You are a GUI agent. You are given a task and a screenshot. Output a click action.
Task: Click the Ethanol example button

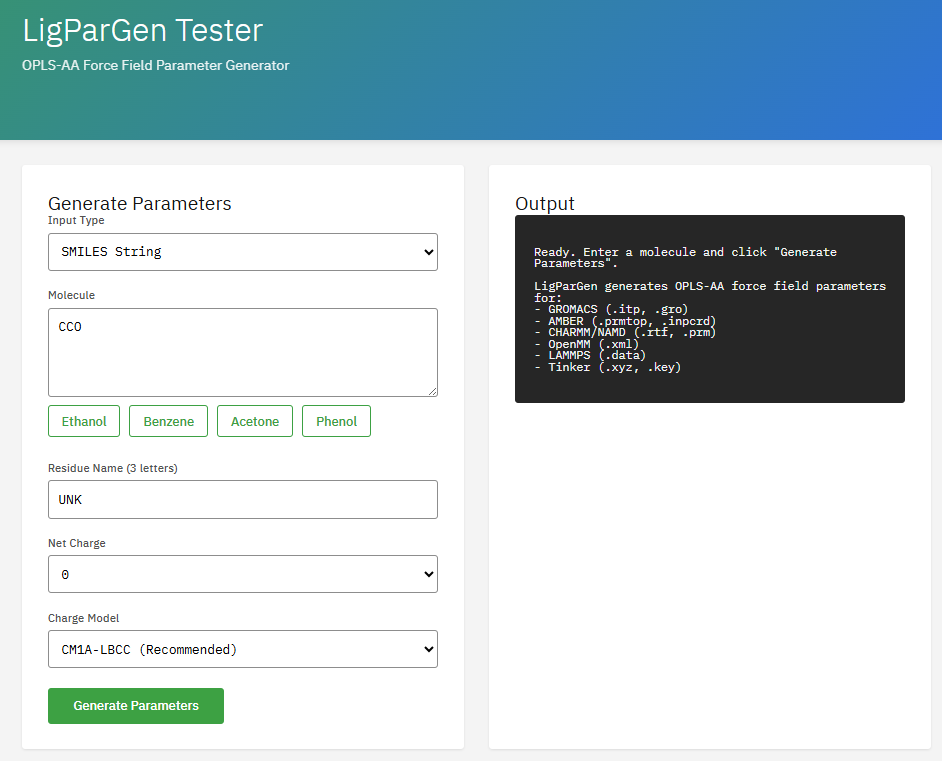click(x=84, y=421)
